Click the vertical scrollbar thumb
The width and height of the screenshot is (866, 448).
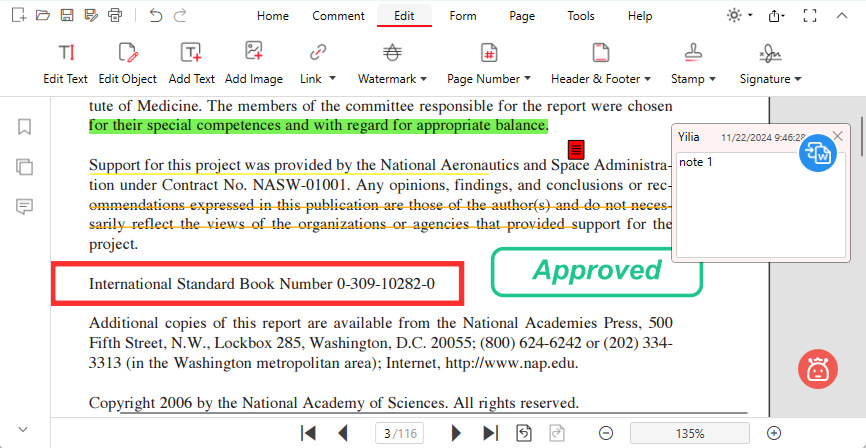click(x=861, y=136)
